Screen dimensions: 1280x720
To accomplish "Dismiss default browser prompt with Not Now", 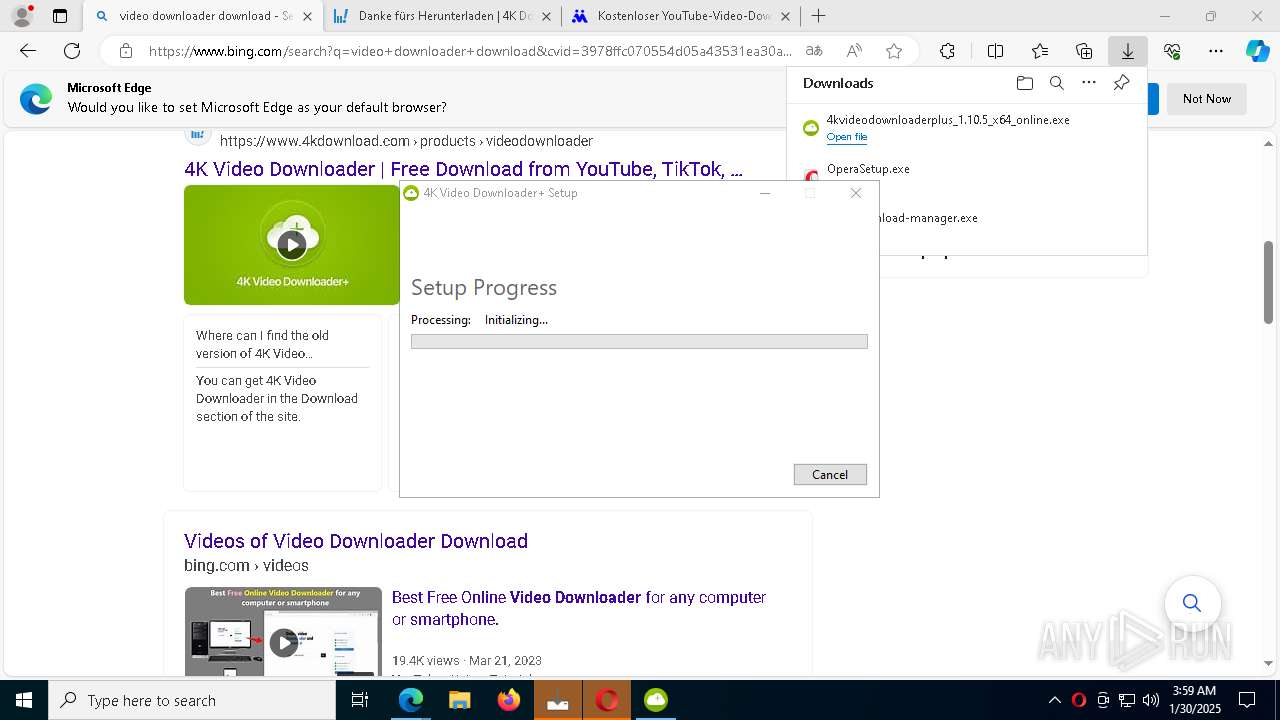I will coord(1207,99).
